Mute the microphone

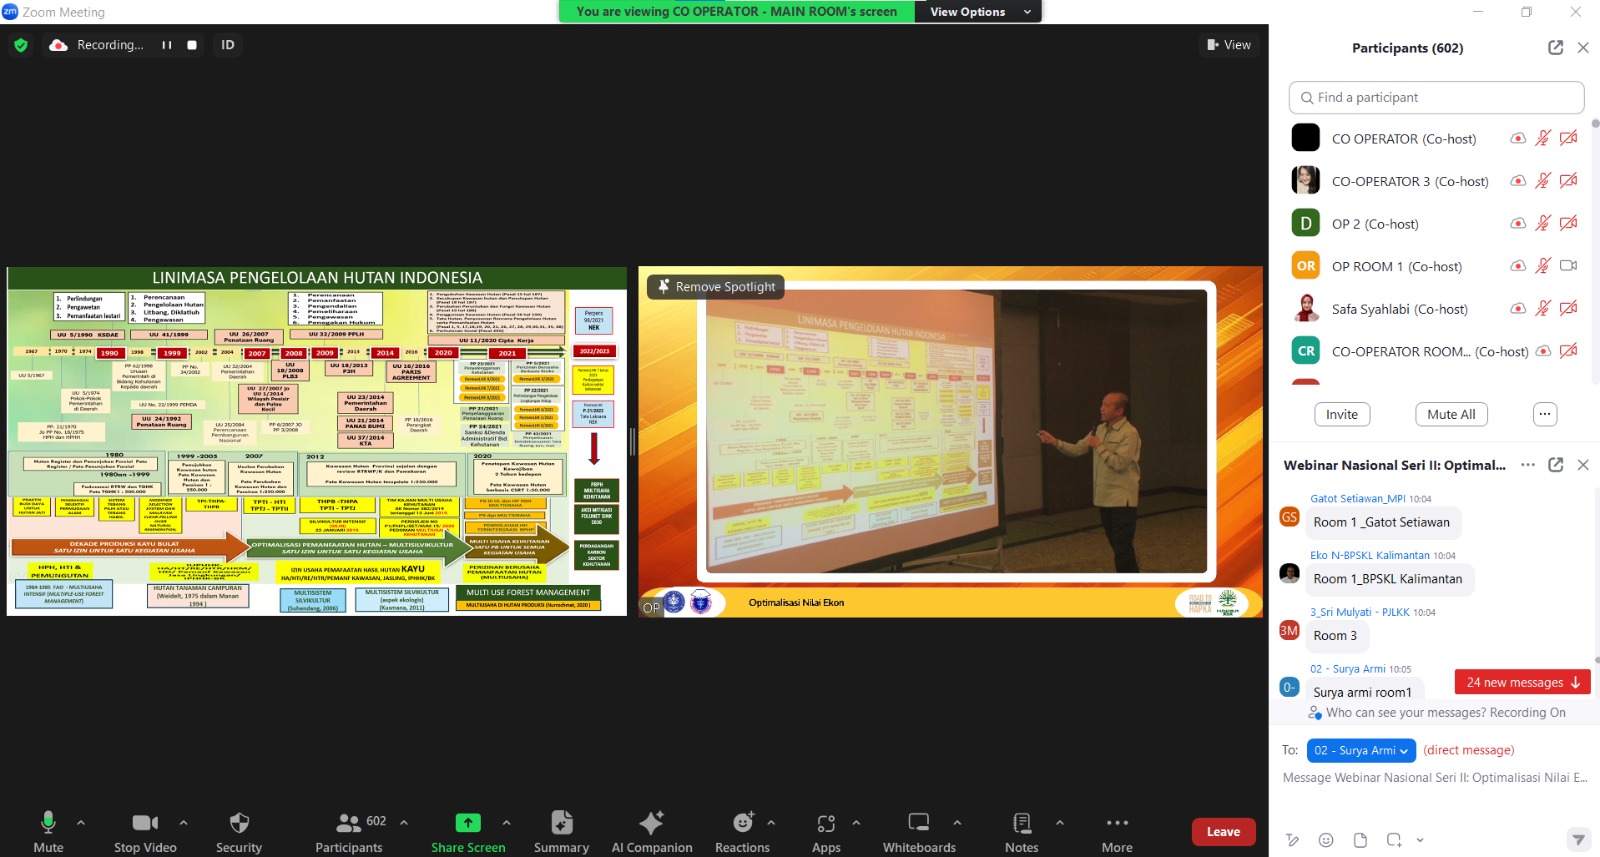tap(48, 823)
